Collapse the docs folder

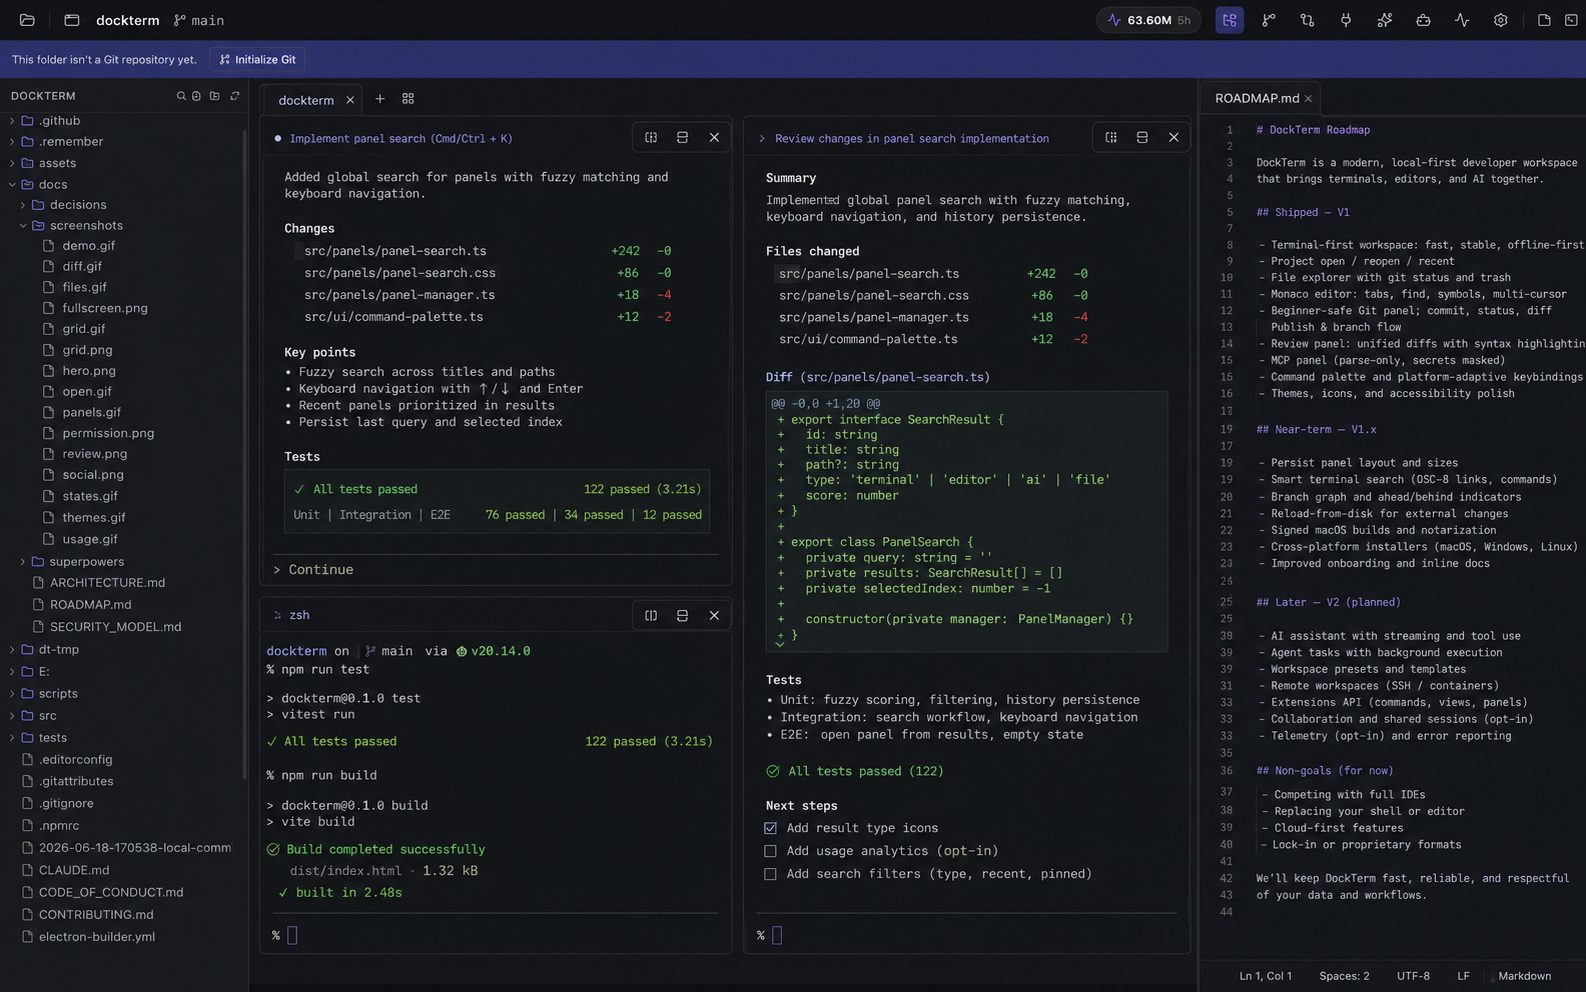tap(12, 185)
